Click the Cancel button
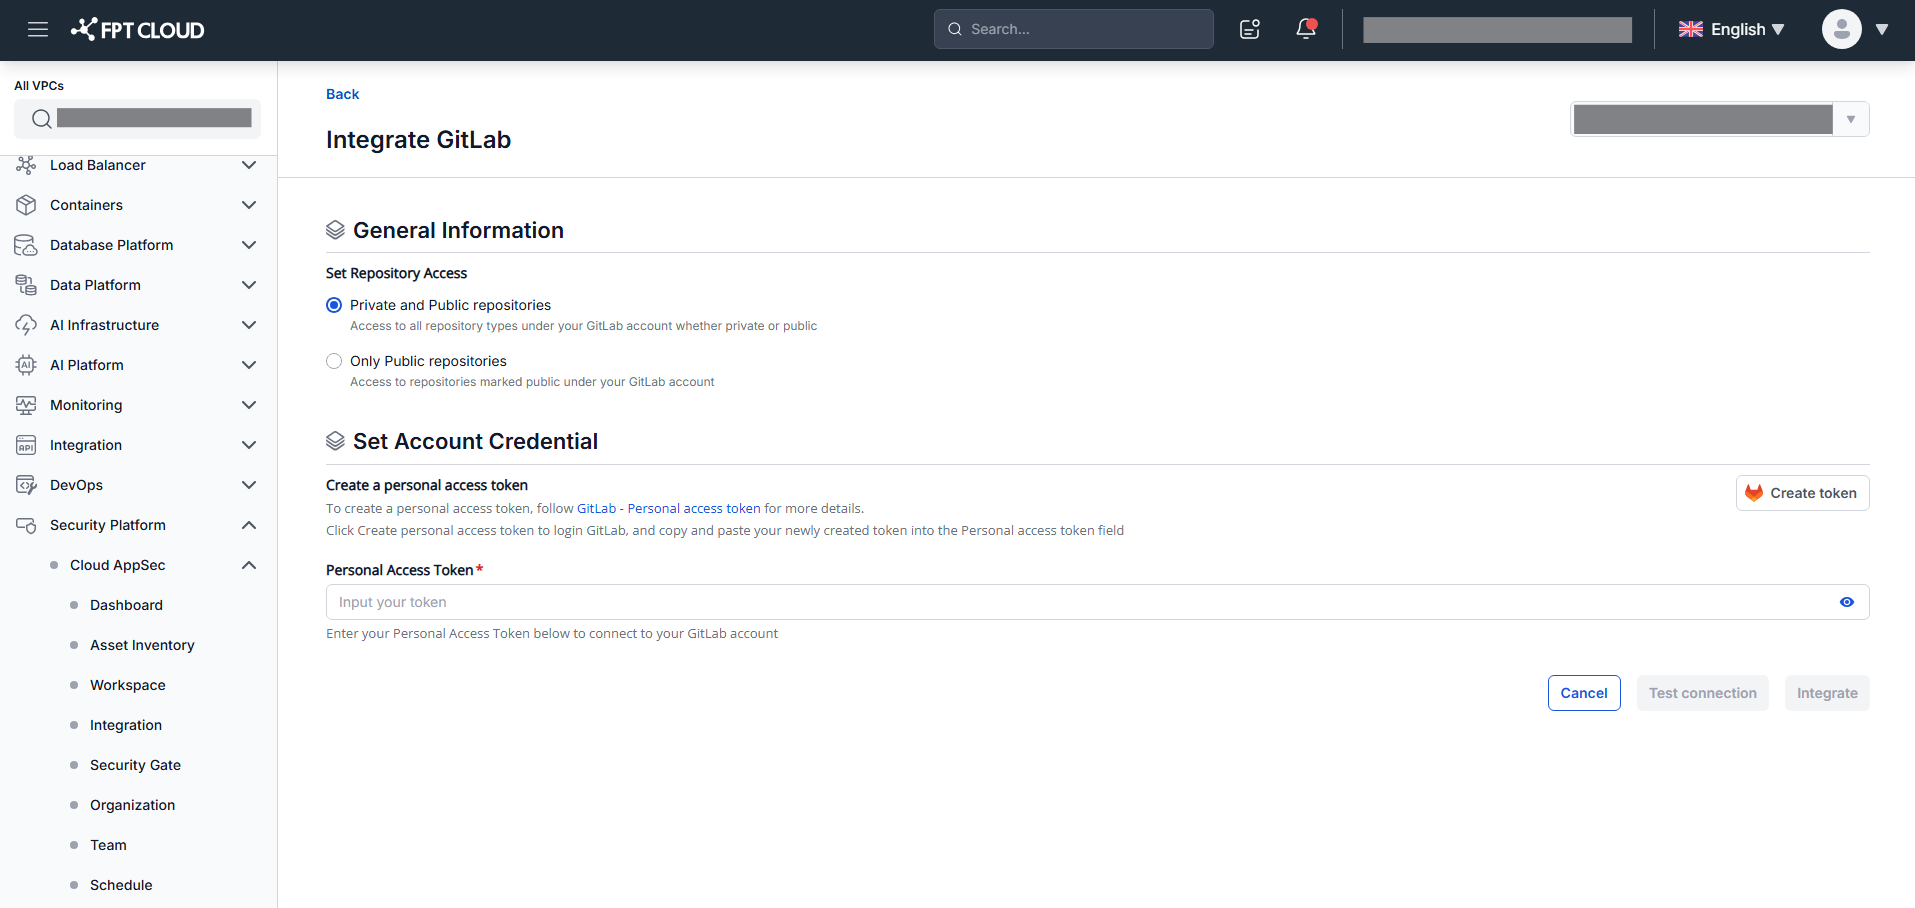The image size is (1915, 908). click(1584, 693)
